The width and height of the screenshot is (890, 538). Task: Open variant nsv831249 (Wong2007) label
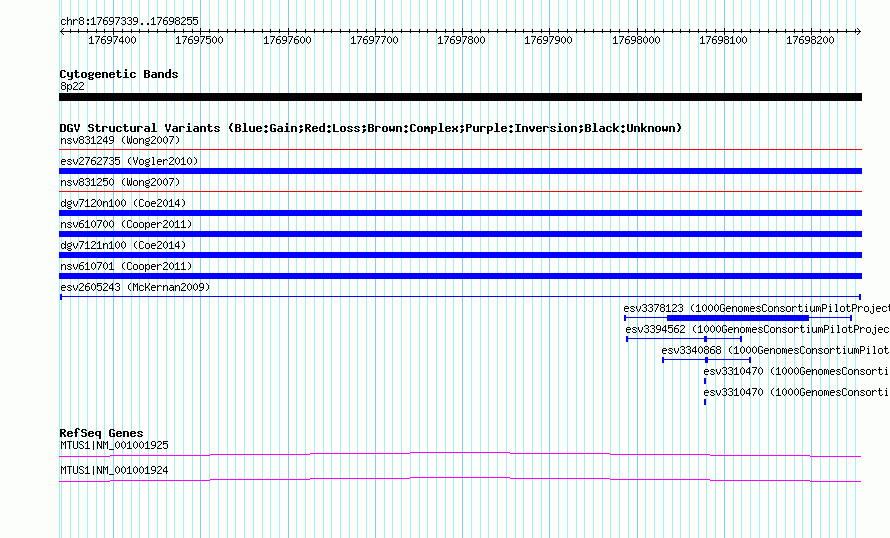(x=120, y=140)
